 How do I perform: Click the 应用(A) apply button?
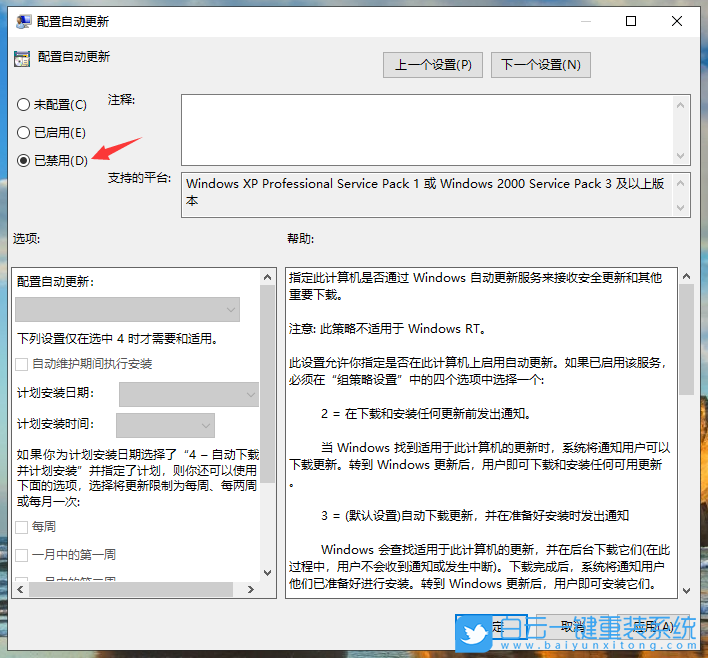653,626
